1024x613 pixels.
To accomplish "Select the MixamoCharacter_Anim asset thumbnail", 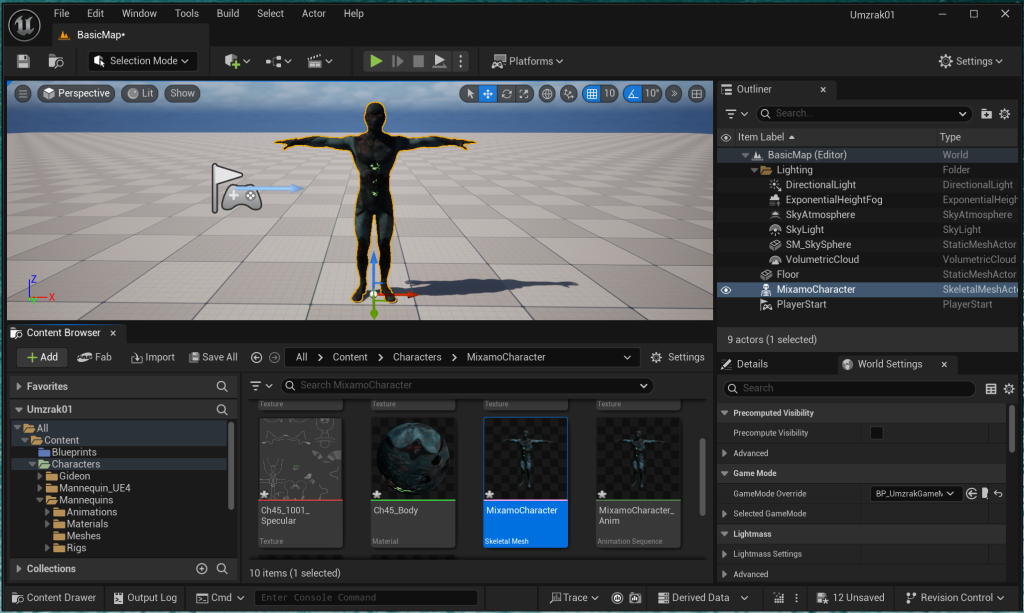I will (x=637, y=482).
